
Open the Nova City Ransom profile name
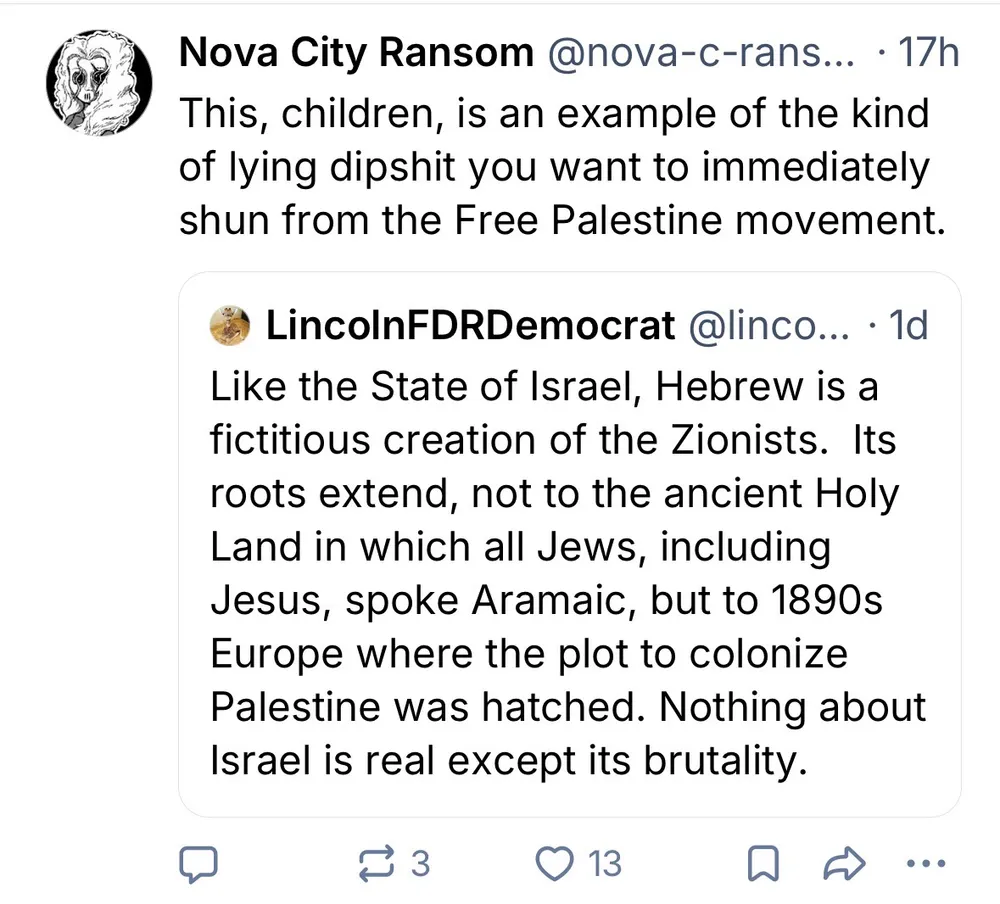[355, 53]
